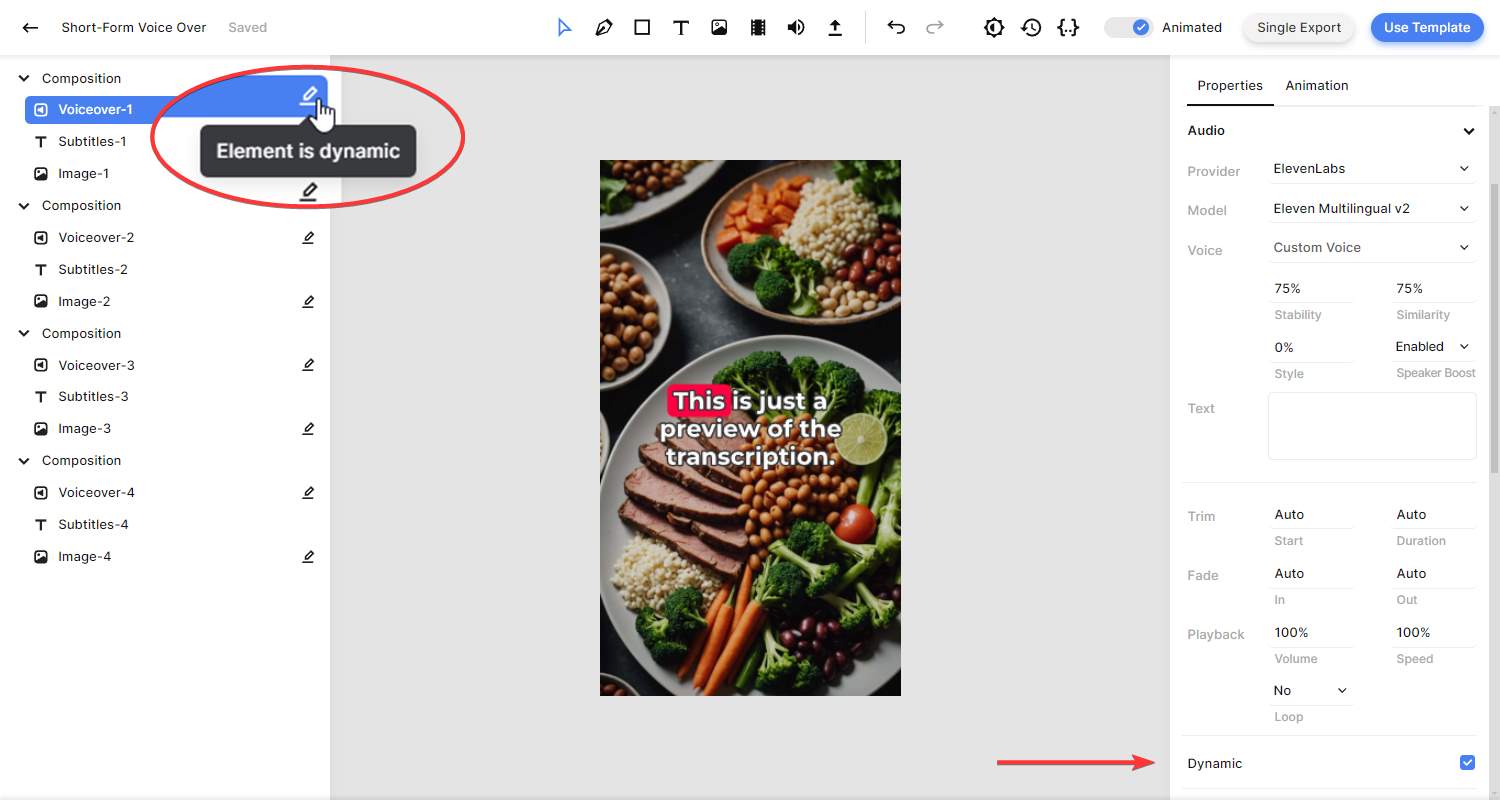Toggle dynamic pencil icon on Voiceover-3
Image resolution: width=1500 pixels, height=800 pixels.
click(308, 365)
